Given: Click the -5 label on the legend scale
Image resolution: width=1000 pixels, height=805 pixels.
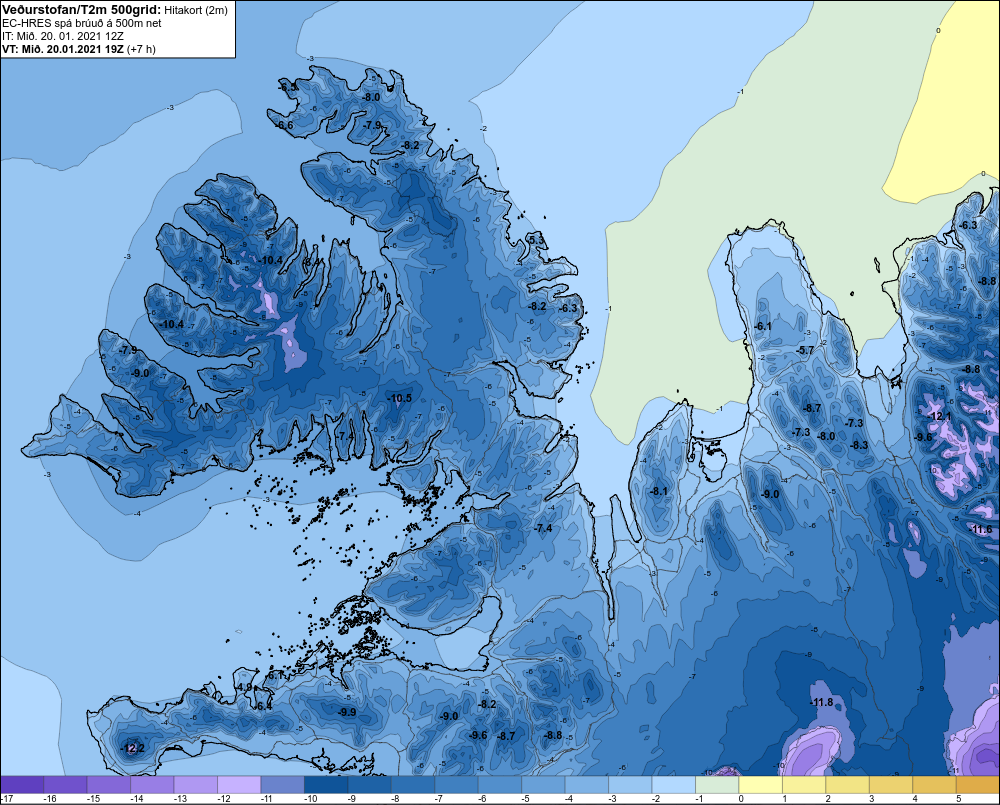Looking at the screenshot, I should point(527,799).
